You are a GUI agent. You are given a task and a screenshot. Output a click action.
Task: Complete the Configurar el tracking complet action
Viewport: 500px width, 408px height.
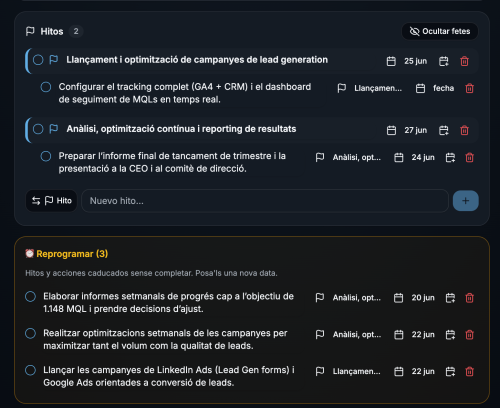pos(46,87)
